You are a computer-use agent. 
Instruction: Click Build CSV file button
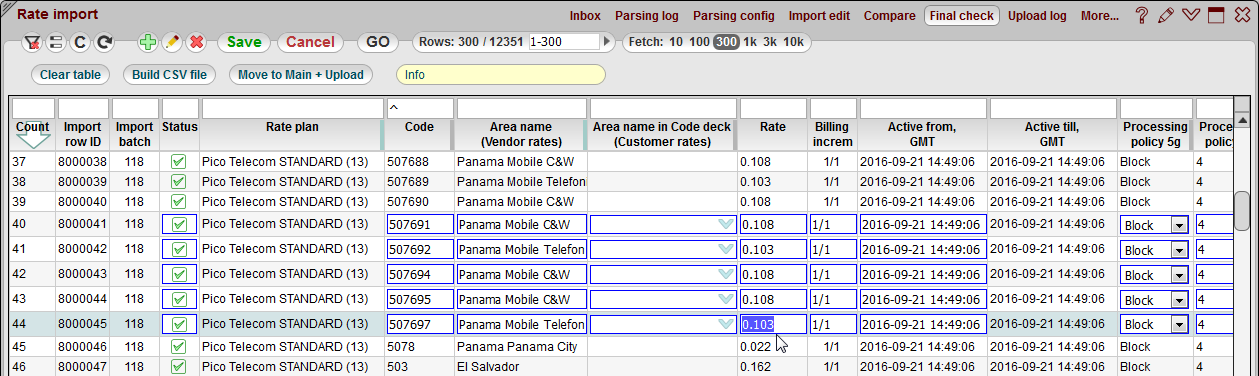170,74
